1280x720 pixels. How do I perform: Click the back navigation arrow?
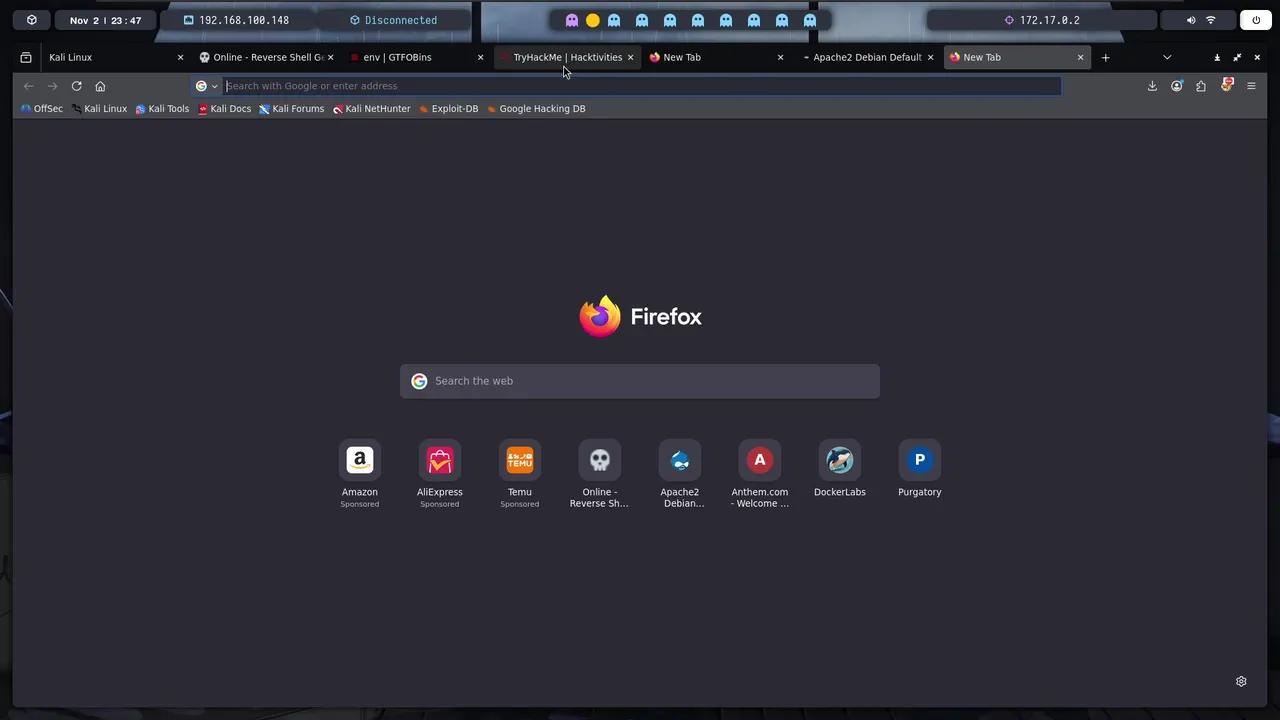[29, 86]
